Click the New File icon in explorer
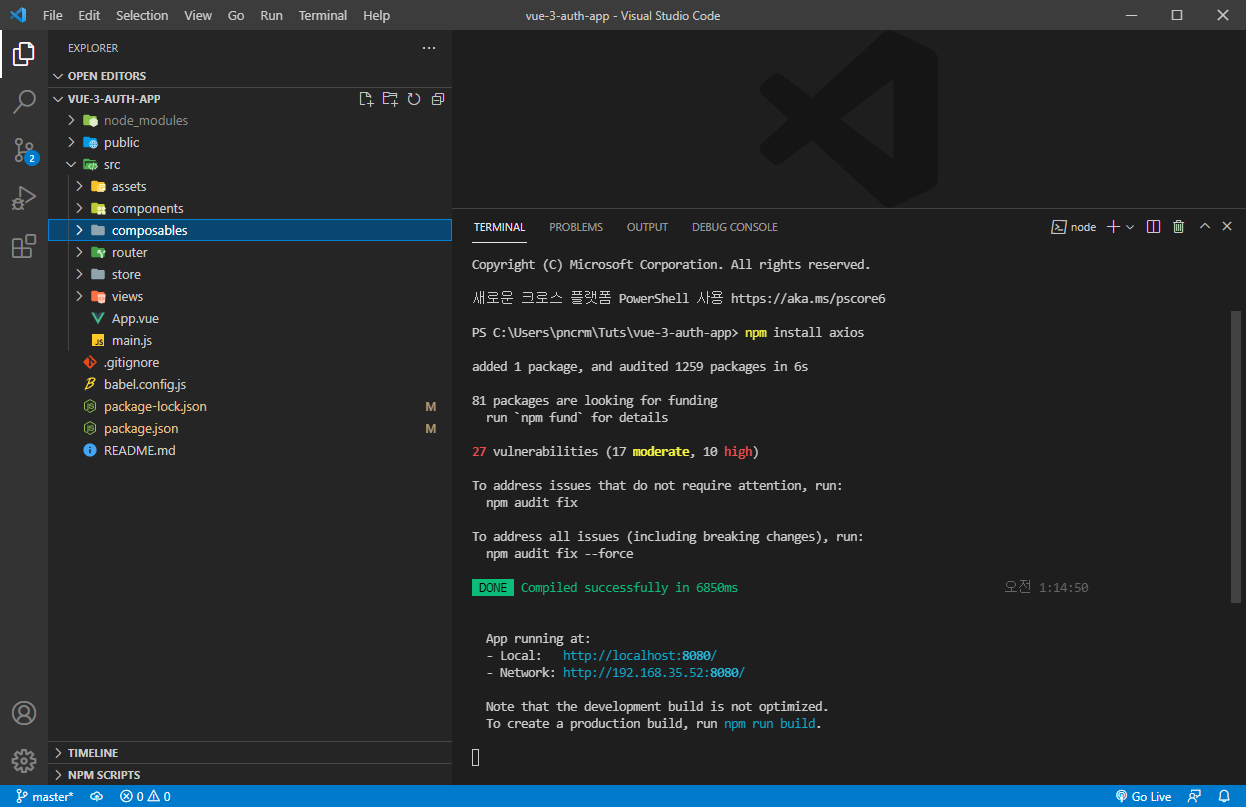This screenshot has width=1246, height=807. (366, 99)
